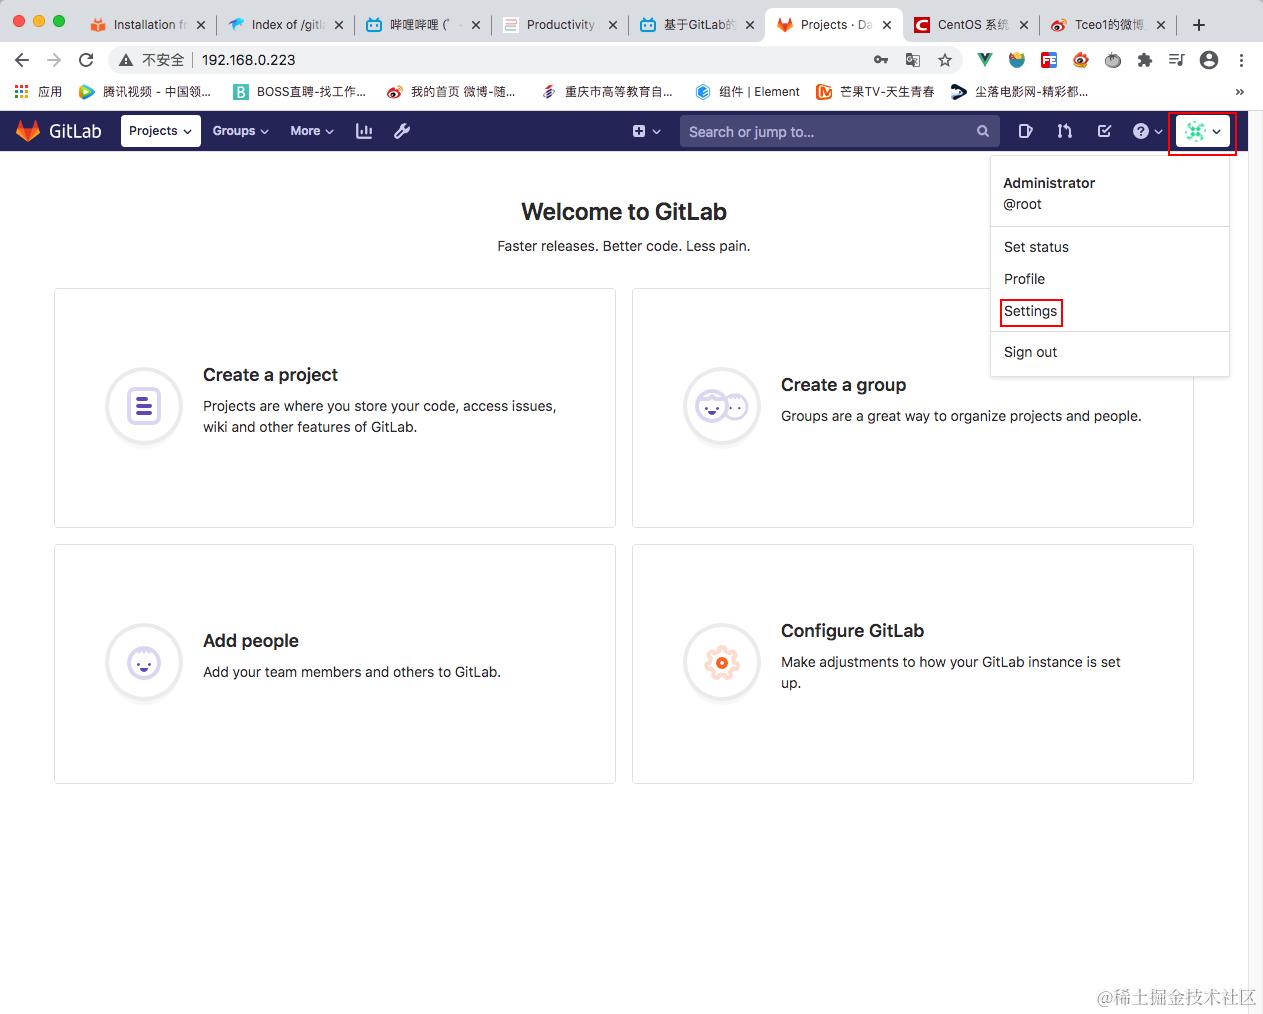Image resolution: width=1263 pixels, height=1014 pixels.
Task: Open the Apps (应用) bookmark shortcut
Action: click(x=38, y=91)
